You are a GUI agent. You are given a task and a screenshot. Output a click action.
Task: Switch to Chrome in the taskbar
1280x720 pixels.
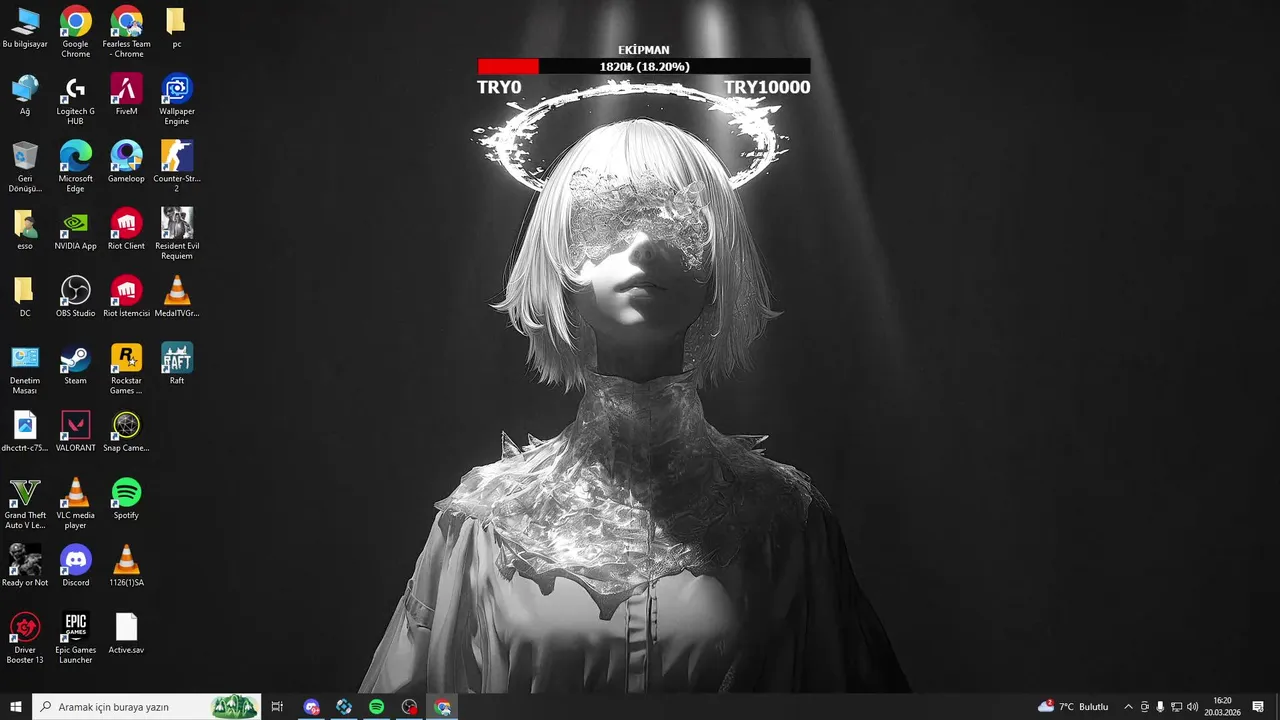point(442,707)
